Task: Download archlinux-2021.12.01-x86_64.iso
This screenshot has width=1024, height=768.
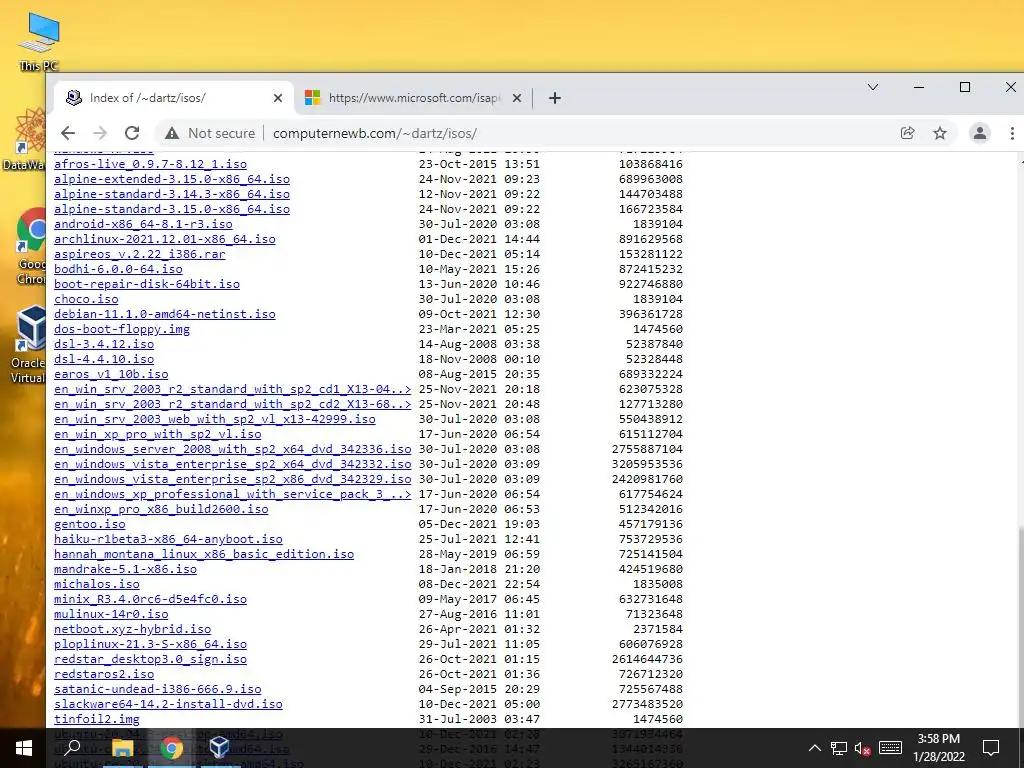Action: click(x=165, y=239)
